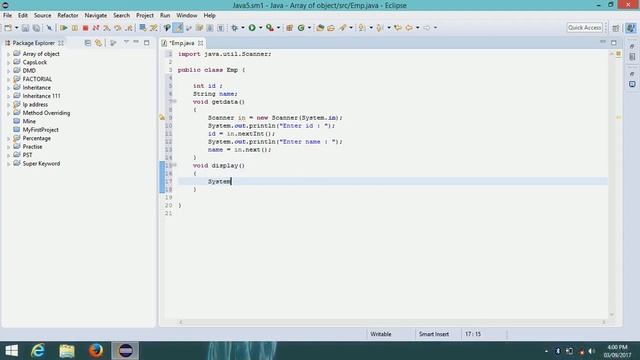Toggle the code fold on line 7

[x=175, y=102]
